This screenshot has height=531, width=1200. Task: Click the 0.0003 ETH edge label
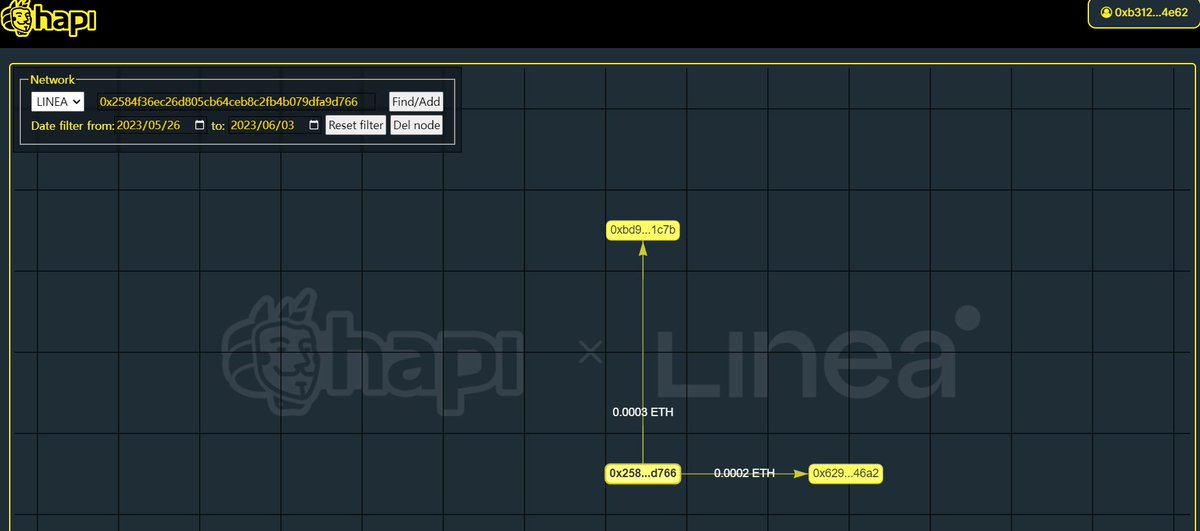pyautogui.click(x=643, y=412)
